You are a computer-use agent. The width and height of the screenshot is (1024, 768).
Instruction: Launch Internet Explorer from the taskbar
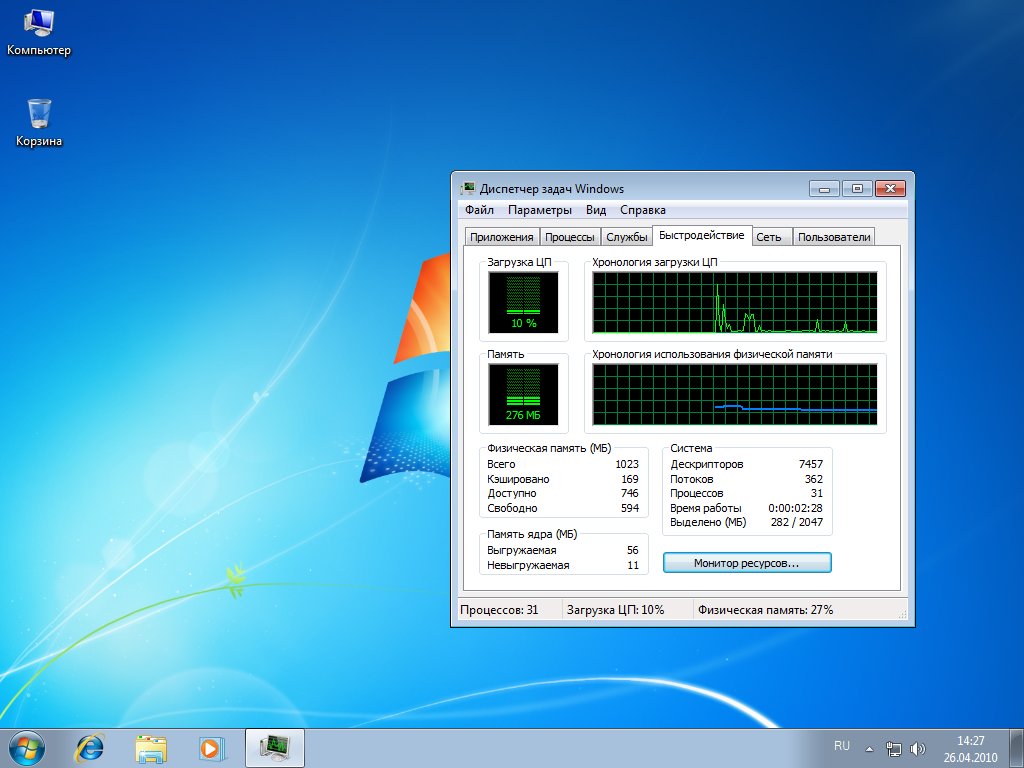pyautogui.click(x=90, y=747)
